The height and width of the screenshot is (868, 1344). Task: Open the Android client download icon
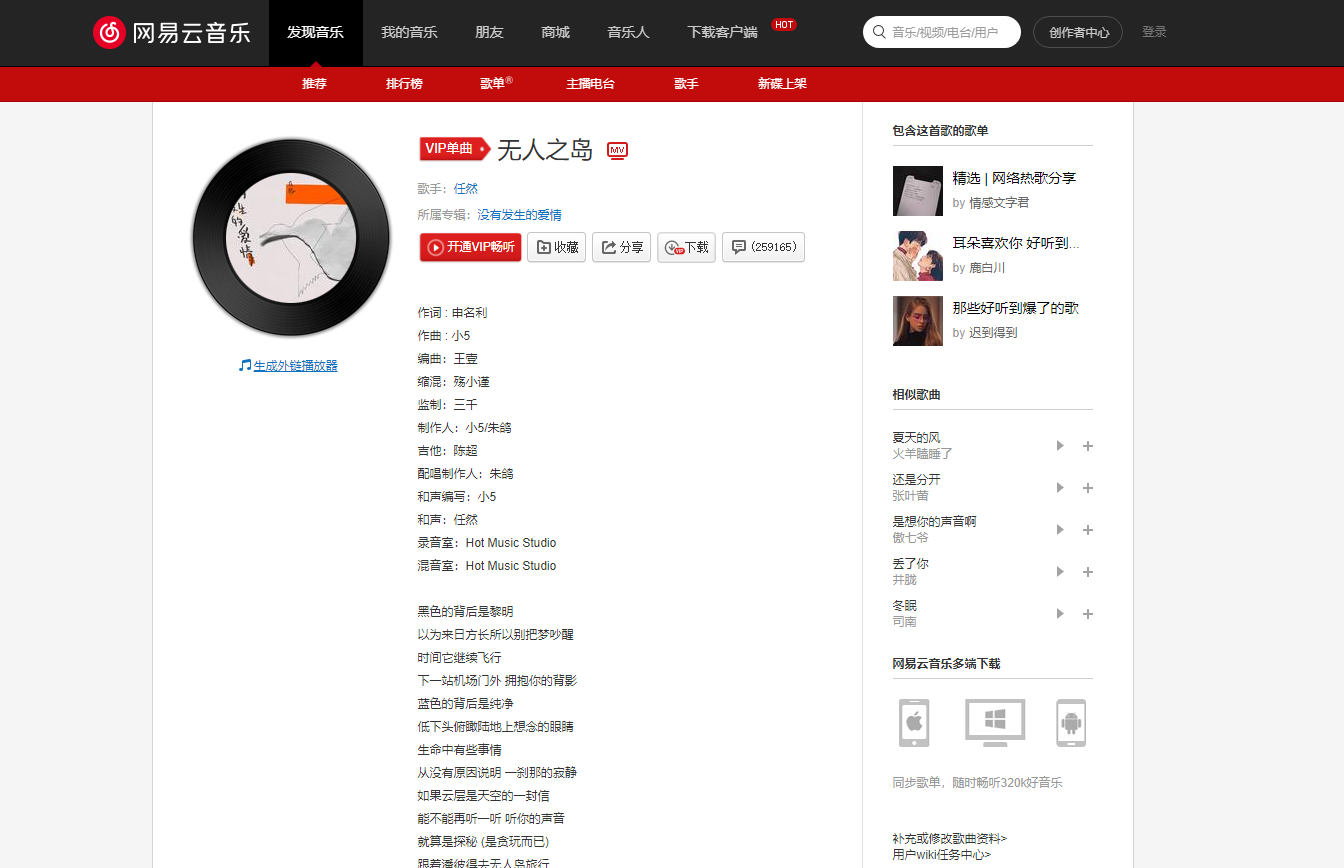[x=1071, y=722]
